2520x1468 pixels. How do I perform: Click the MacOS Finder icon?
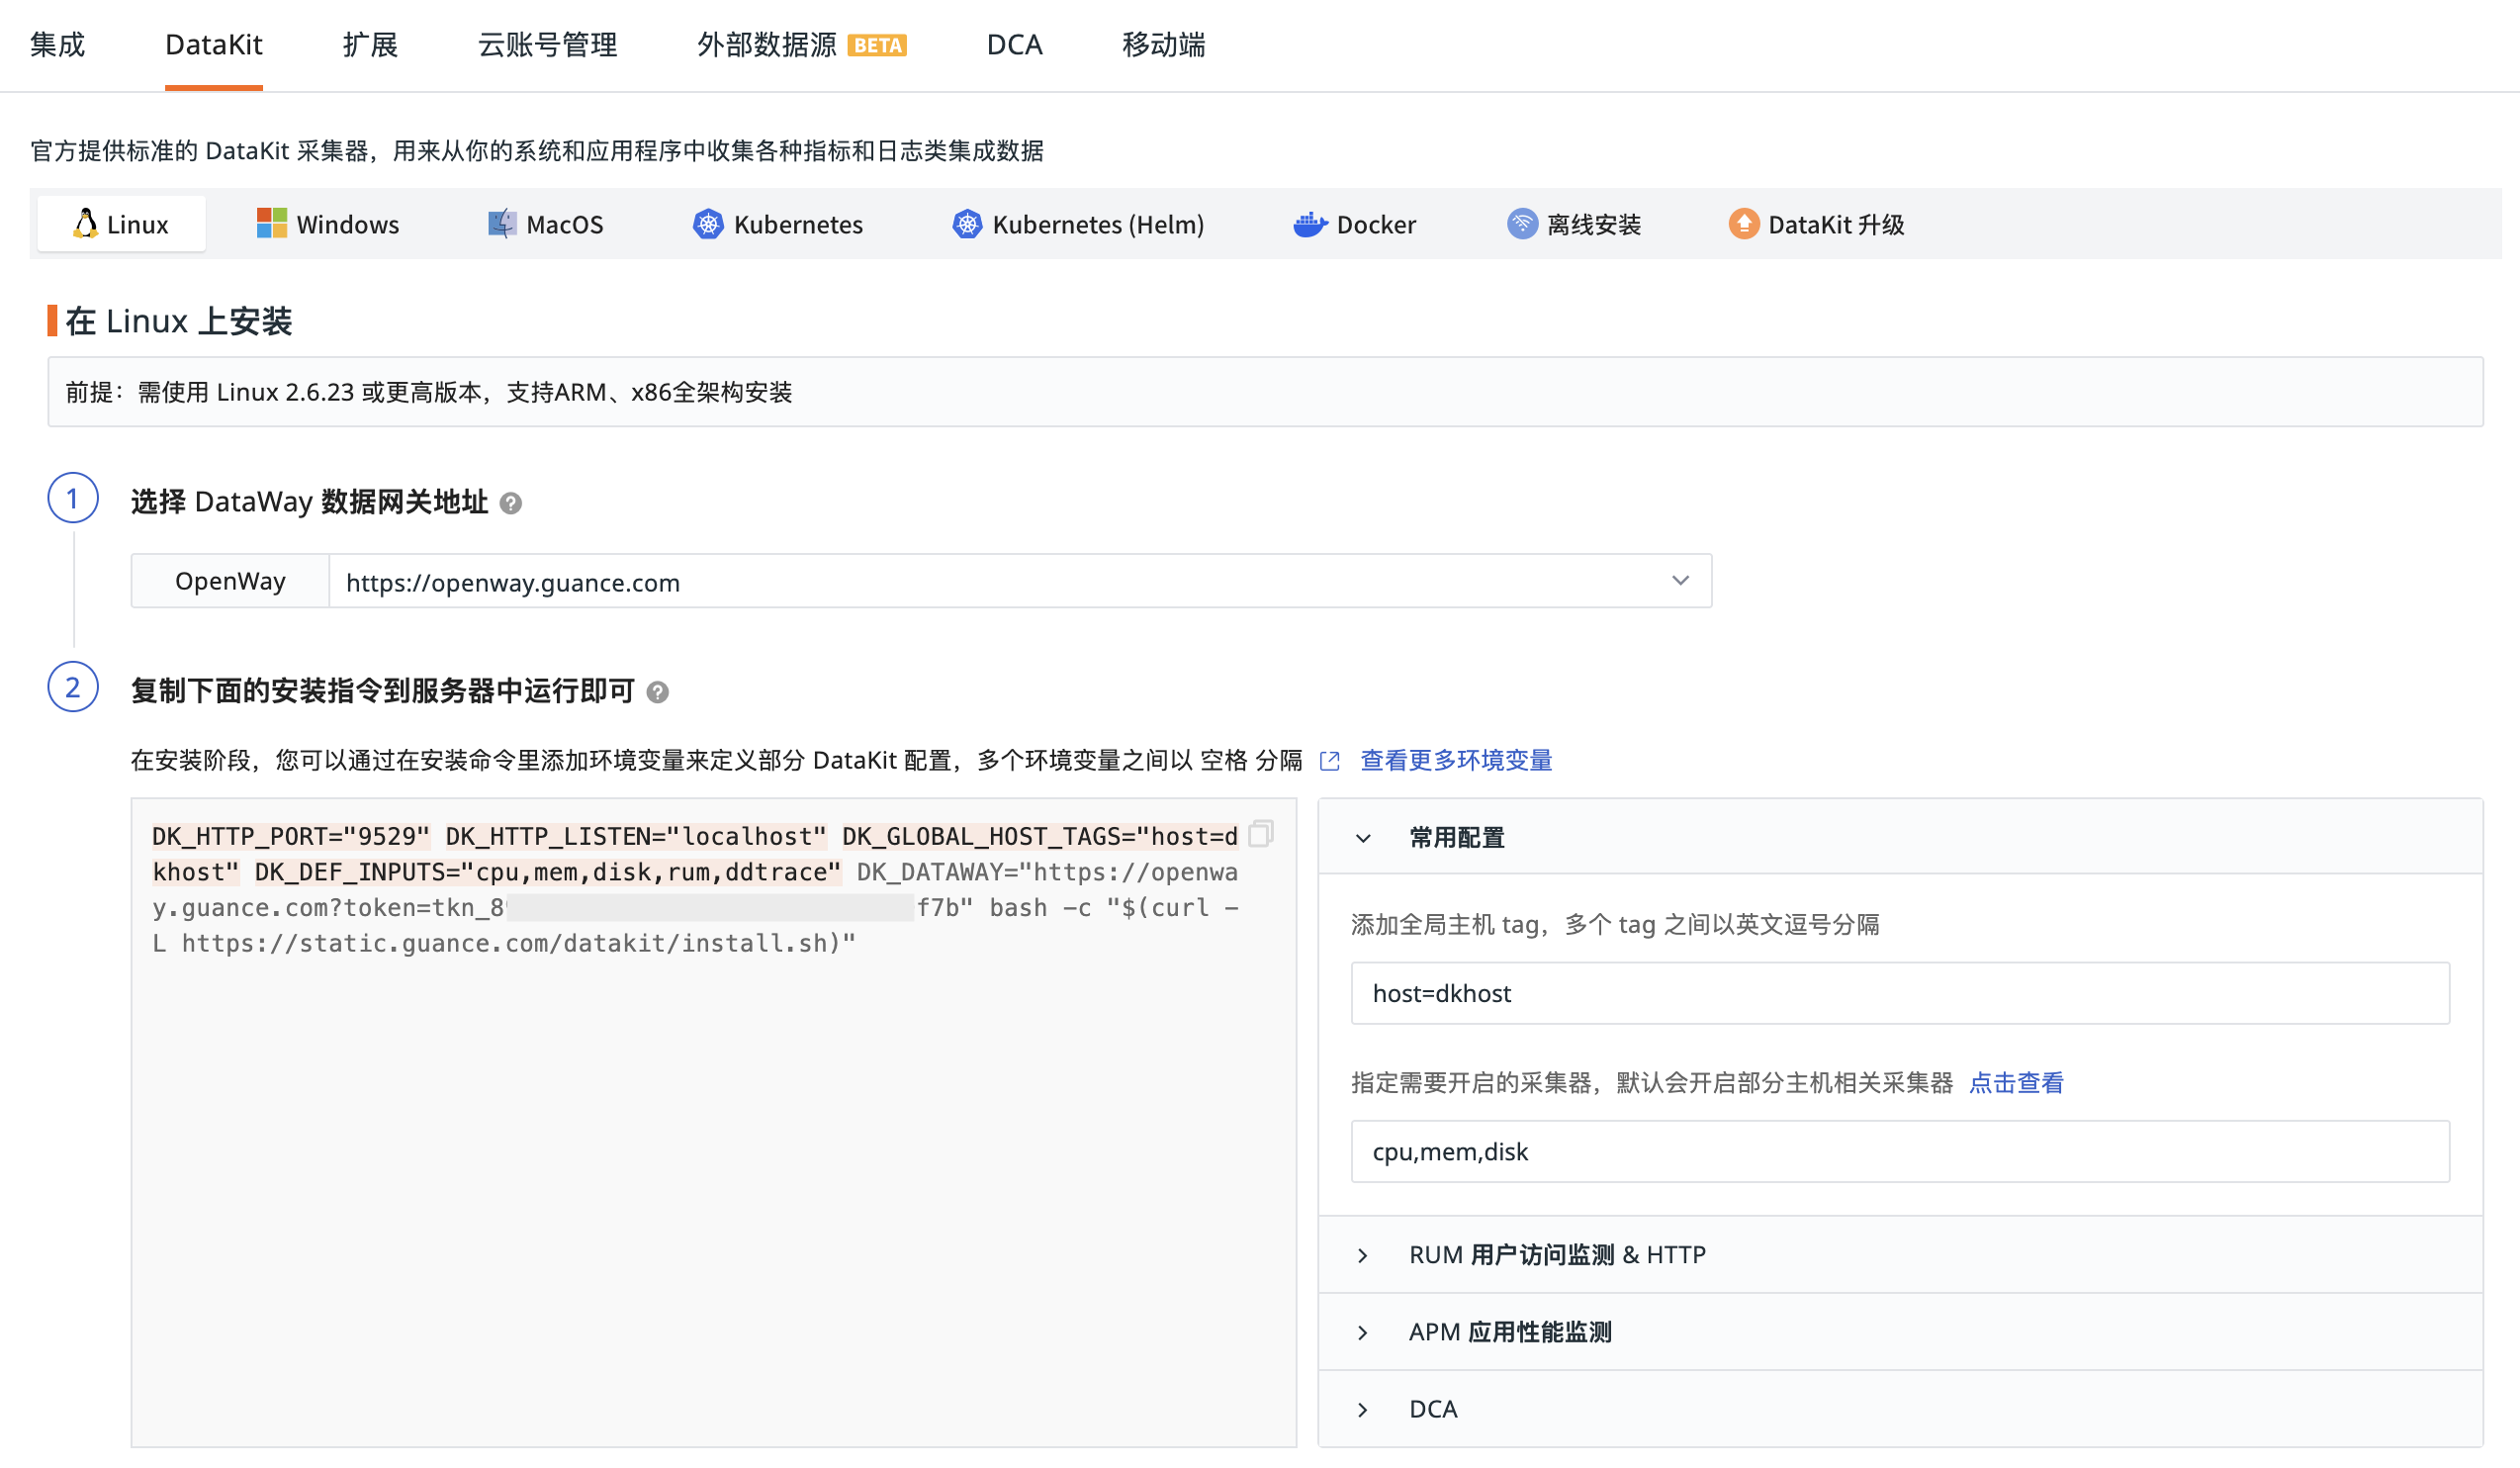501,224
